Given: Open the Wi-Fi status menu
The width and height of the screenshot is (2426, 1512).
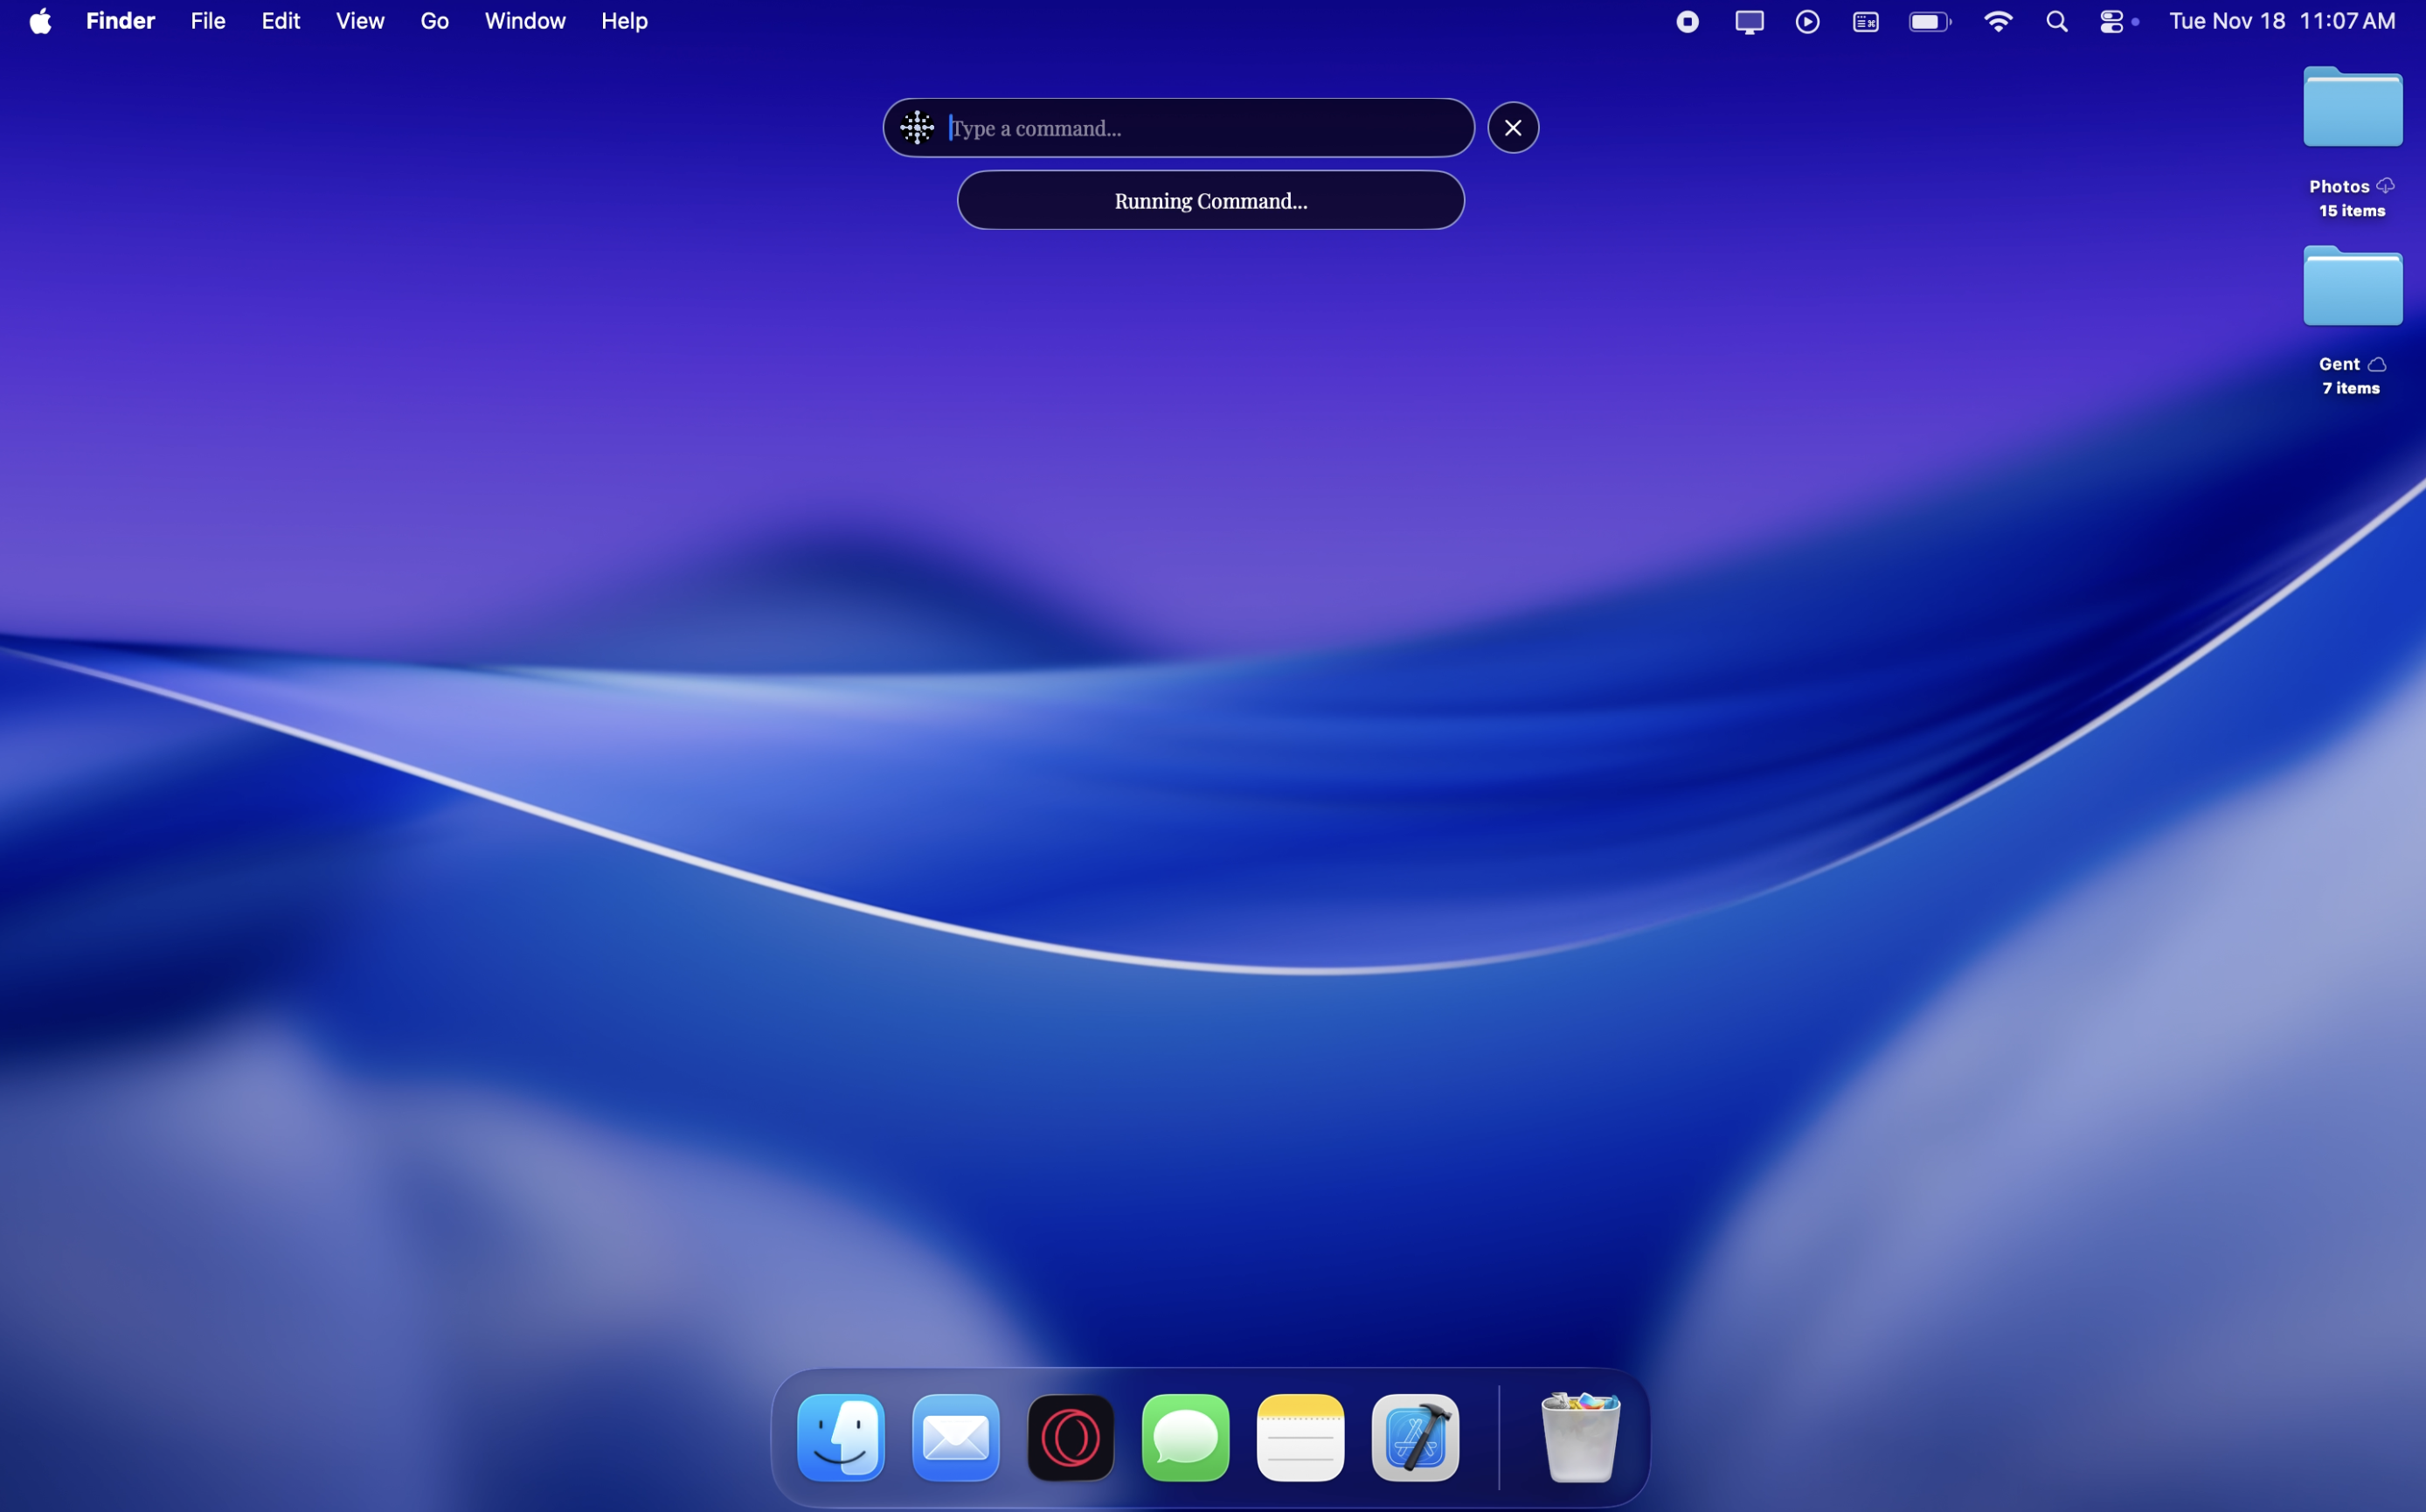Looking at the screenshot, I should click(x=1997, y=21).
